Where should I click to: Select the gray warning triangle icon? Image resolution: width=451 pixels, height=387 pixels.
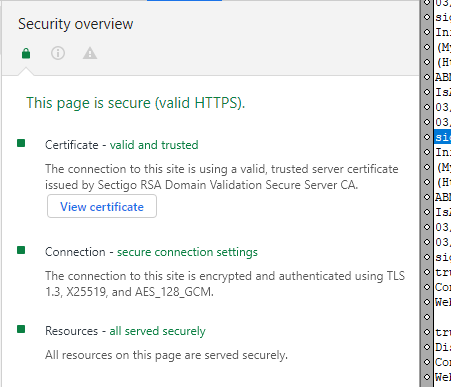point(90,53)
